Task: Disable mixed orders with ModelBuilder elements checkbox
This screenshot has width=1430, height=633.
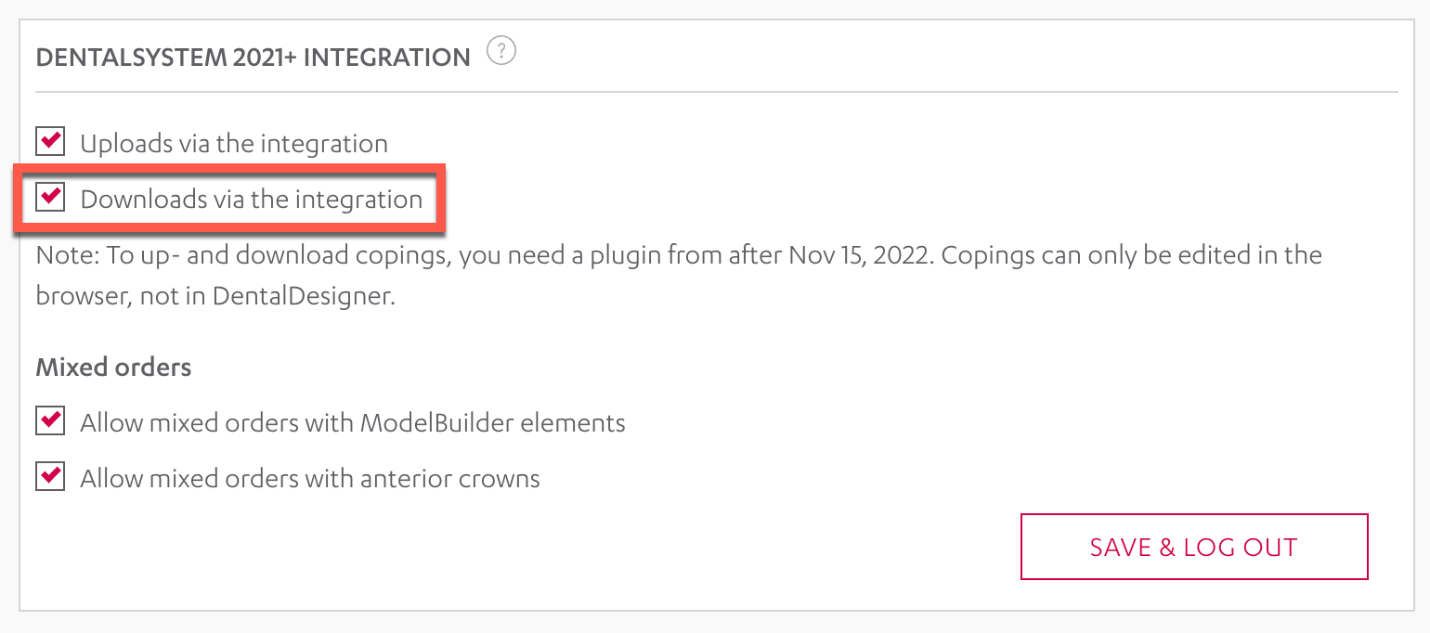Action: point(50,421)
